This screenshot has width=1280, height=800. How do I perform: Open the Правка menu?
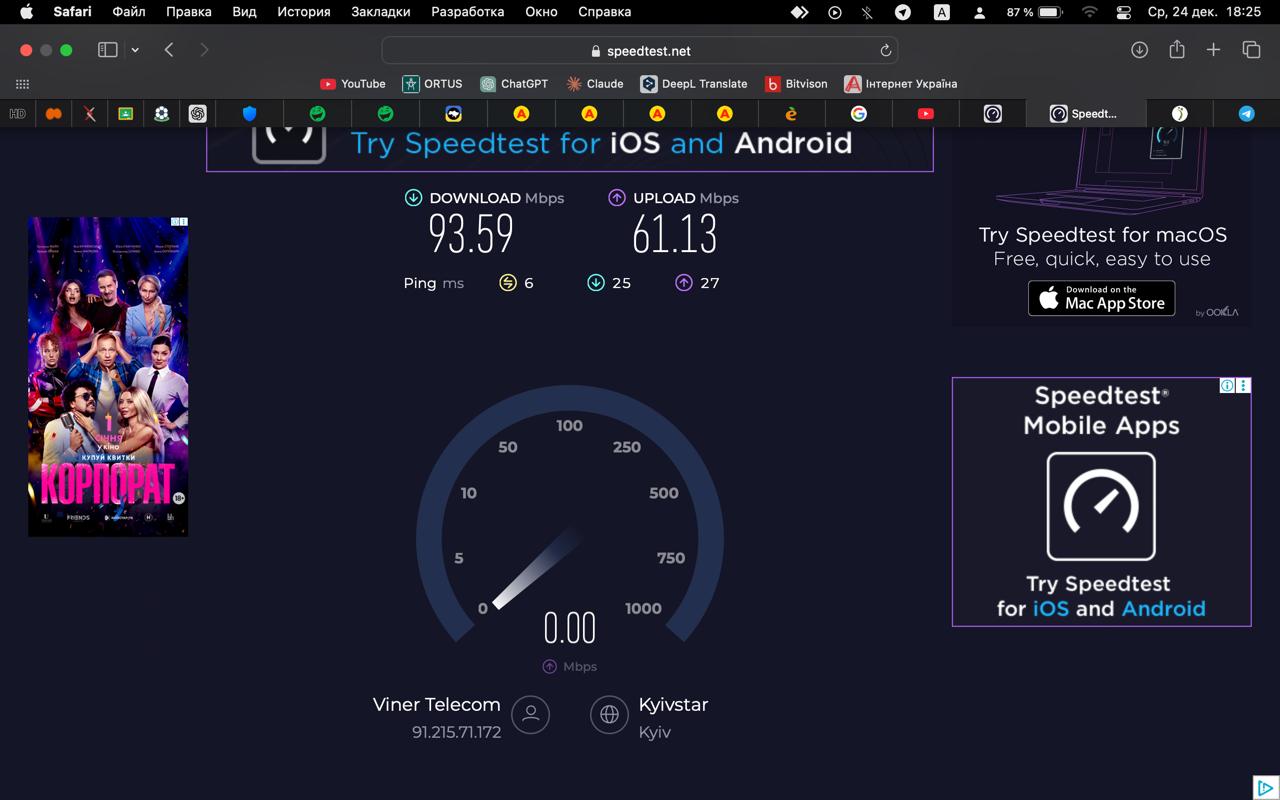pyautogui.click(x=189, y=12)
